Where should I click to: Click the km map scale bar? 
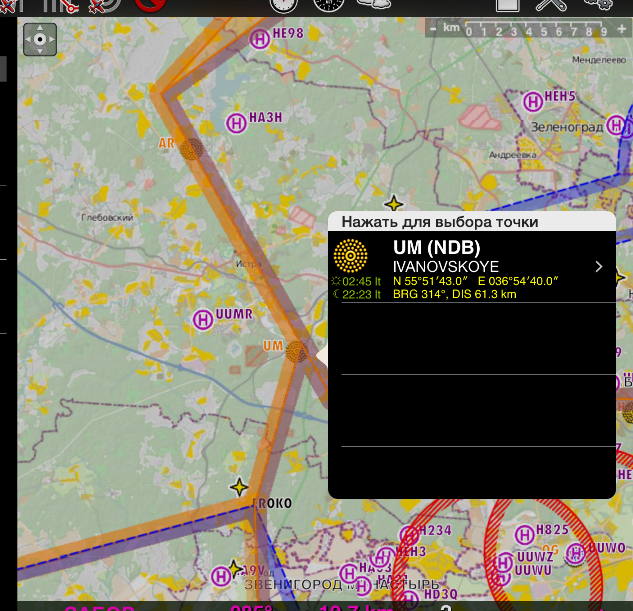(x=527, y=30)
